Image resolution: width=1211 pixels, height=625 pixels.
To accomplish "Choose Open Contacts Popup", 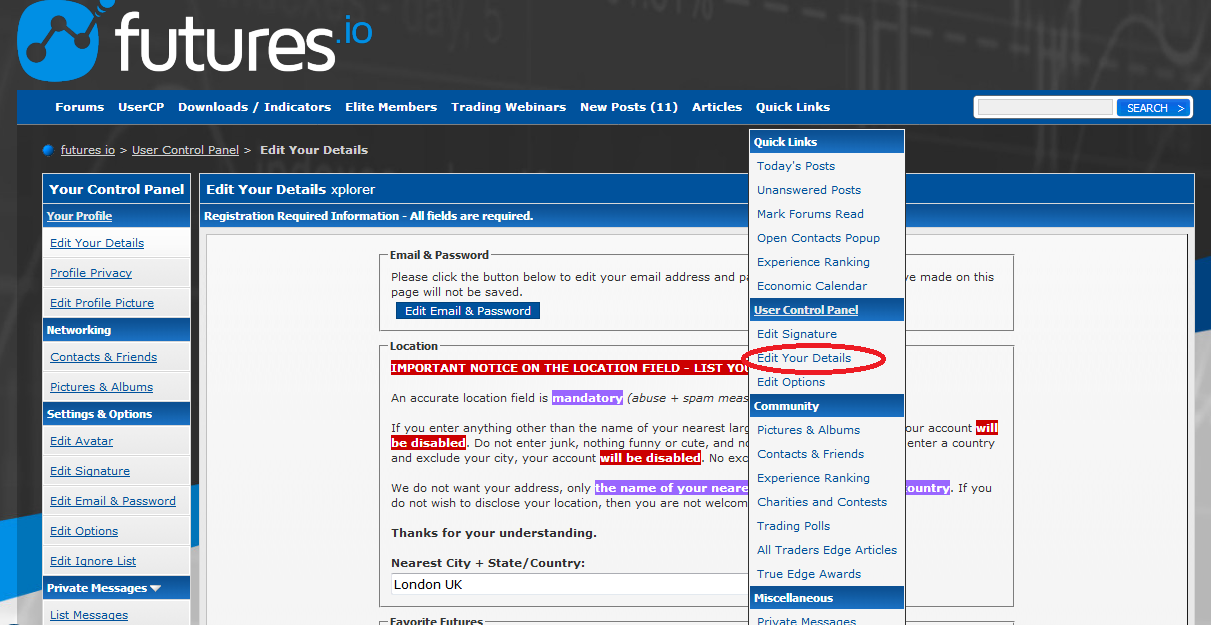I will click(818, 238).
